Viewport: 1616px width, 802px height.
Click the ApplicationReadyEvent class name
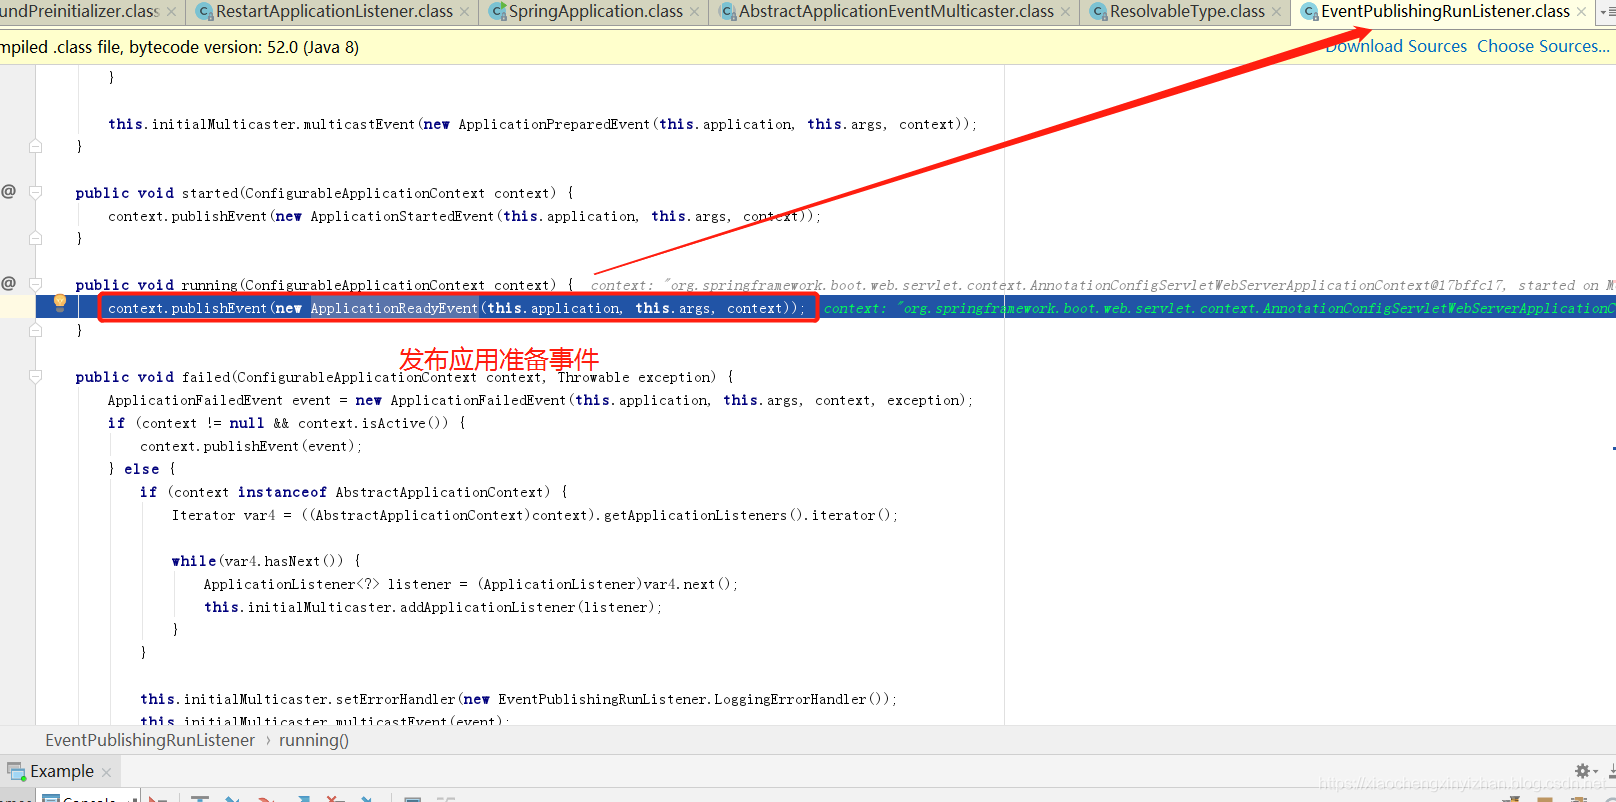pyautogui.click(x=394, y=308)
